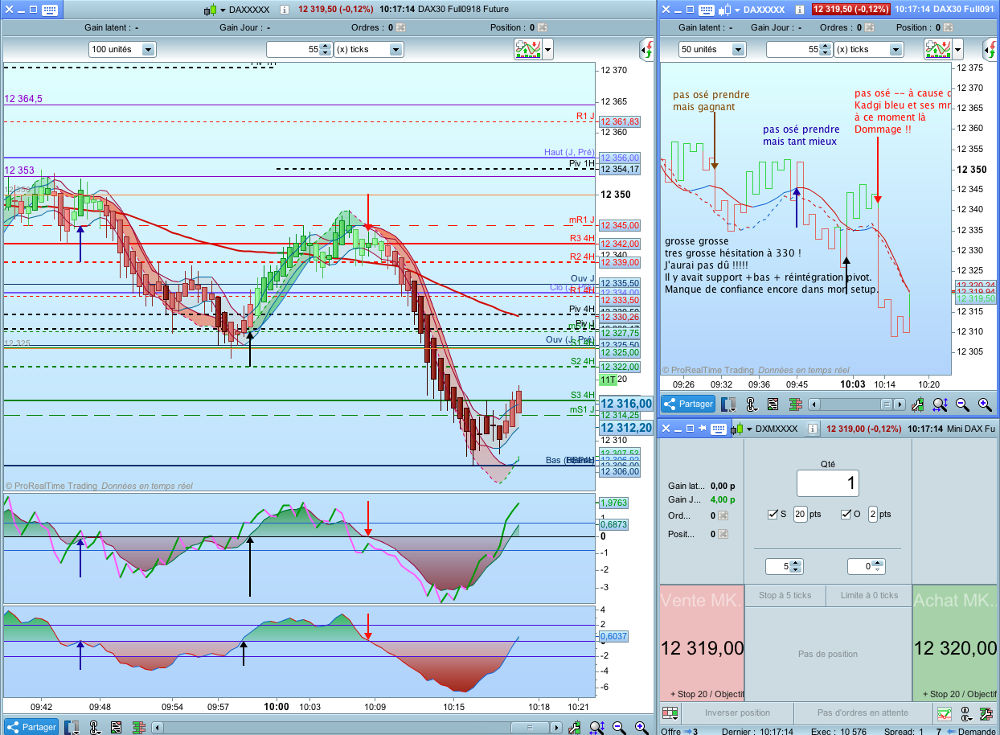Click 55 ticks field in the right chart

pos(793,49)
